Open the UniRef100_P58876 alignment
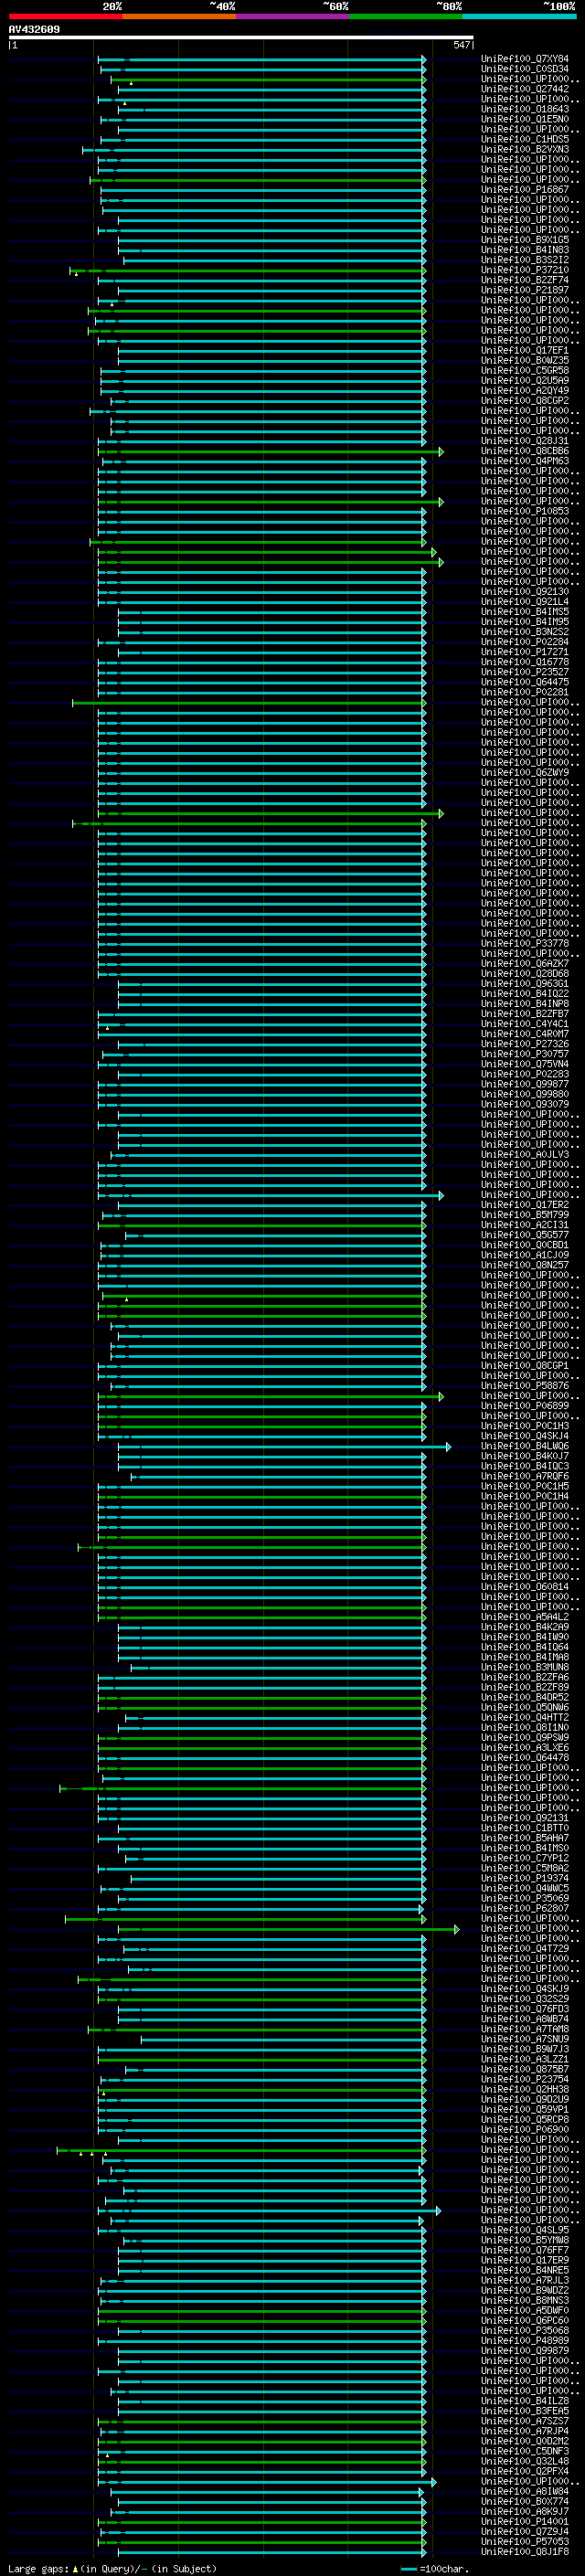The image size is (585, 2576). pos(525,1385)
